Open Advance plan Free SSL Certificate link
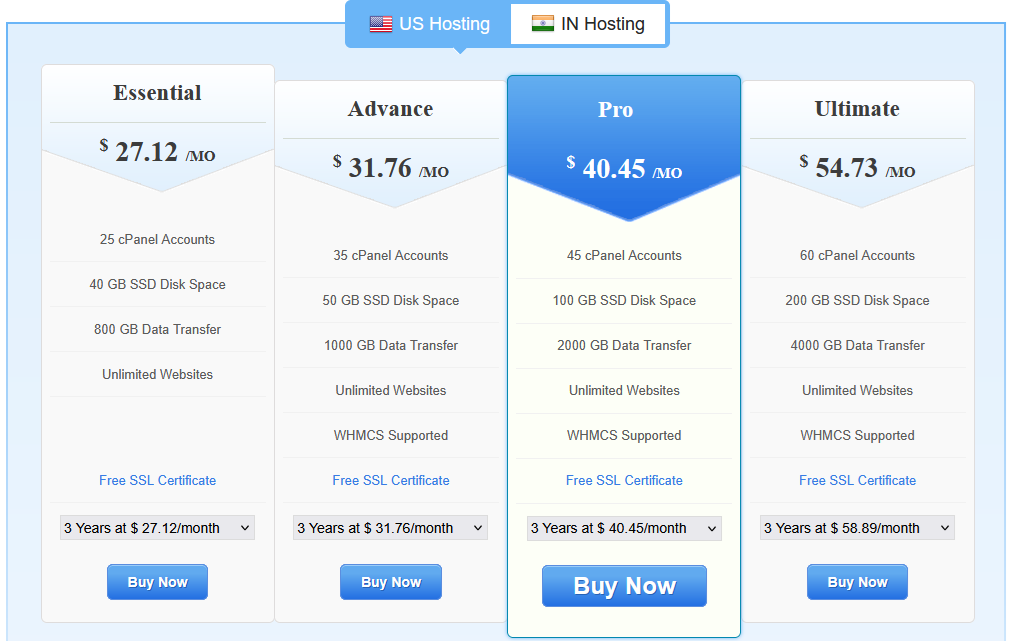The width and height of the screenshot is (1018, 641). point(391,480)
